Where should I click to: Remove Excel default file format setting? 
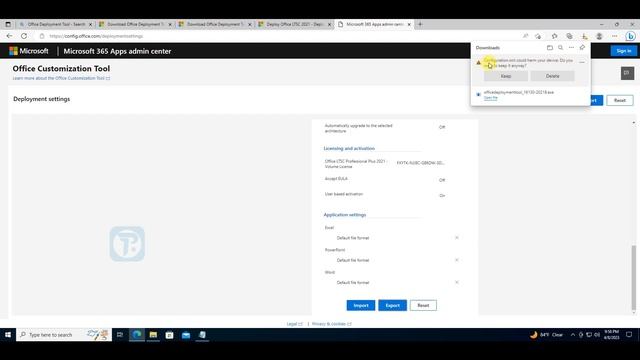pos(457,238)
